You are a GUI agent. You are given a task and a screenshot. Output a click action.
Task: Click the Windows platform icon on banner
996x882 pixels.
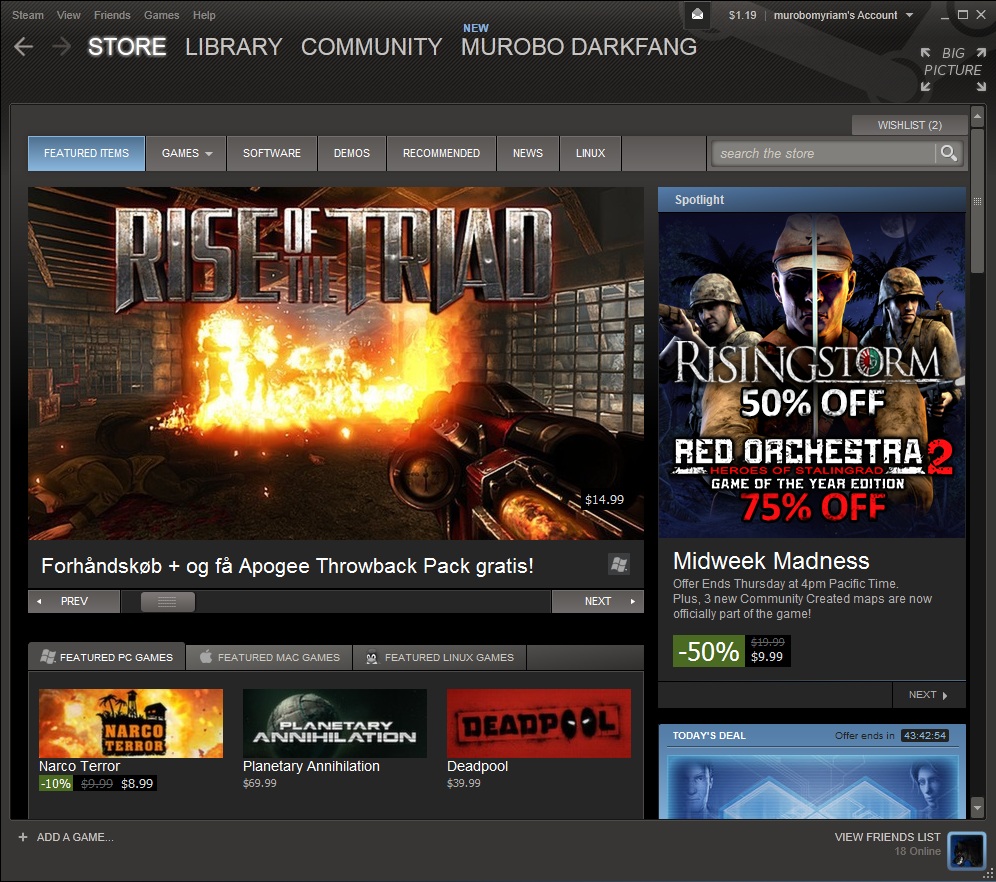point(619,564)
